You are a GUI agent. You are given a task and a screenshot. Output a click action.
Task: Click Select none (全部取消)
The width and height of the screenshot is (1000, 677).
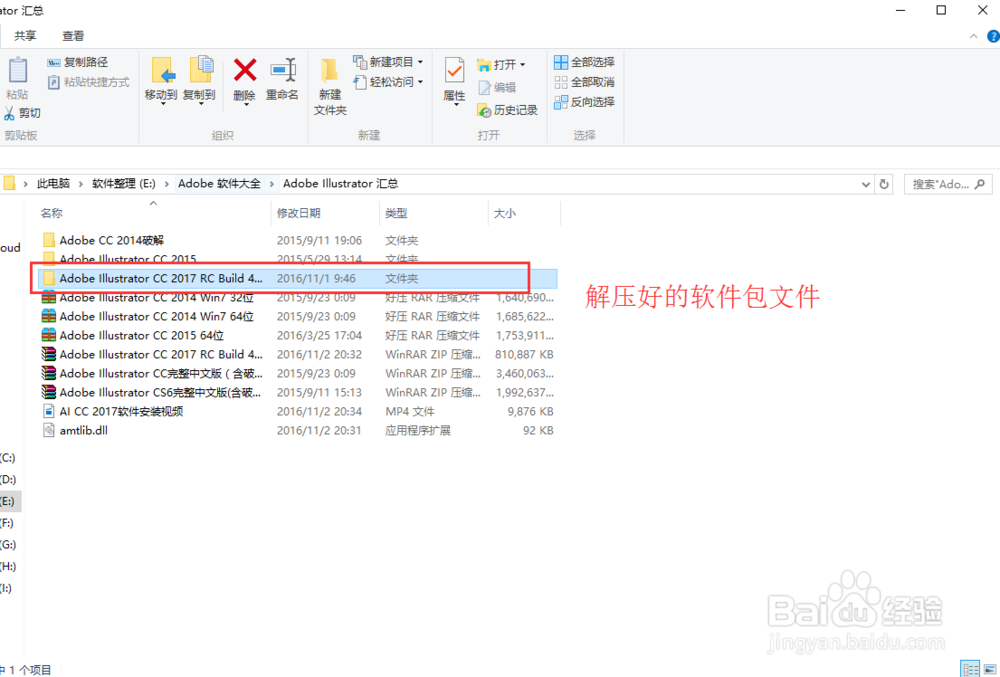(584, 82)
